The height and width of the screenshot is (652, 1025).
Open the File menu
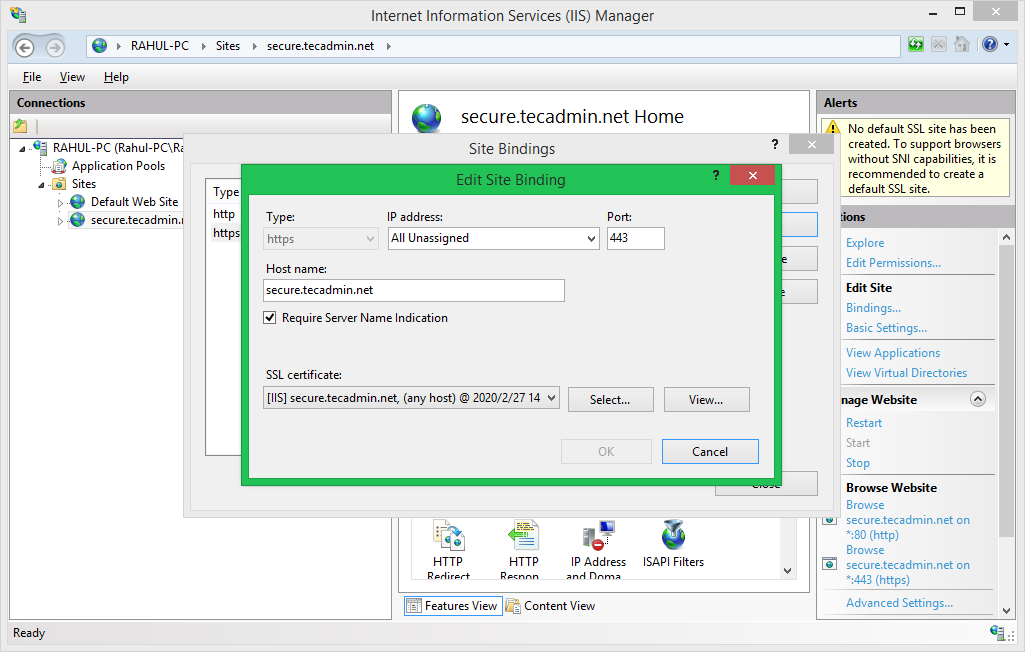[x=31, y=77]
